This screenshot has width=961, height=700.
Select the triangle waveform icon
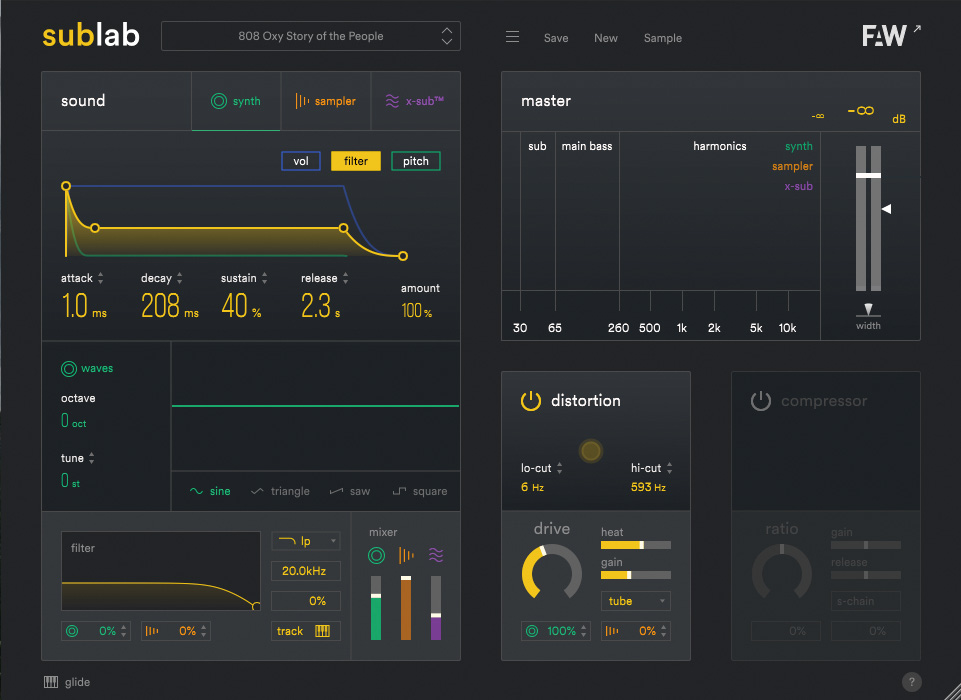point(257,491)
